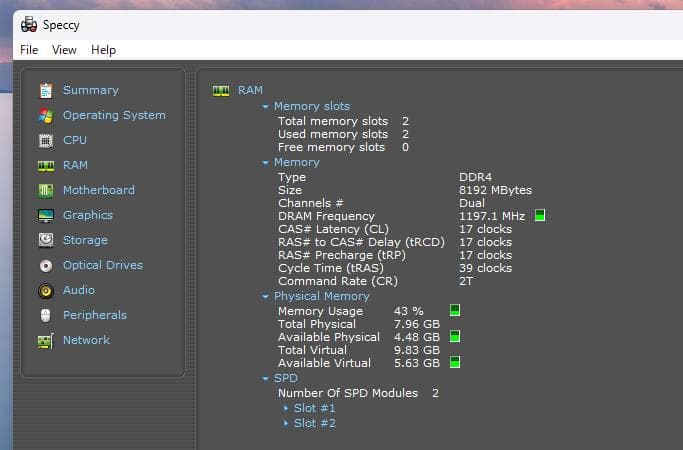Select RAM in the sidebar

click(x=75, y=165)
